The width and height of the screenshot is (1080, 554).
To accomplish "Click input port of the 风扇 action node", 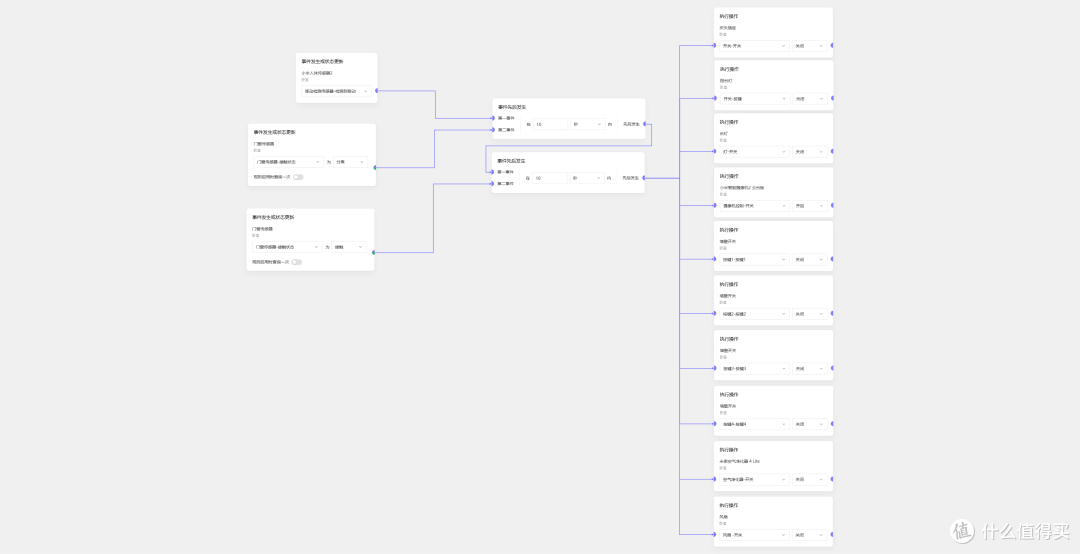I will click(714, 535).
